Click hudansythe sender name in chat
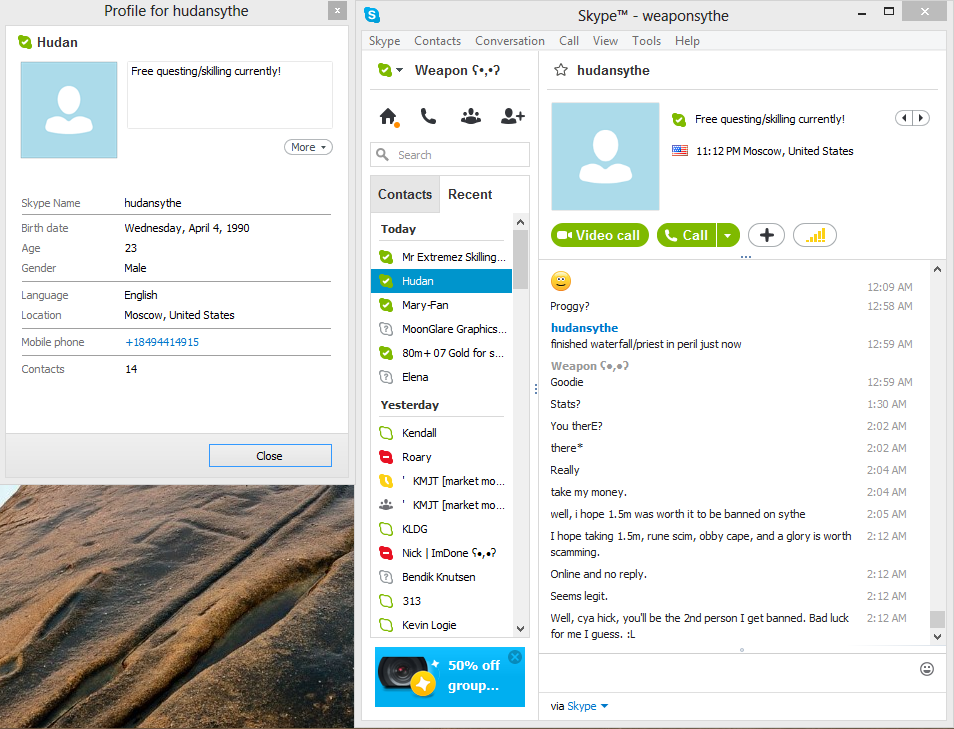 click(x=584, y=328)
